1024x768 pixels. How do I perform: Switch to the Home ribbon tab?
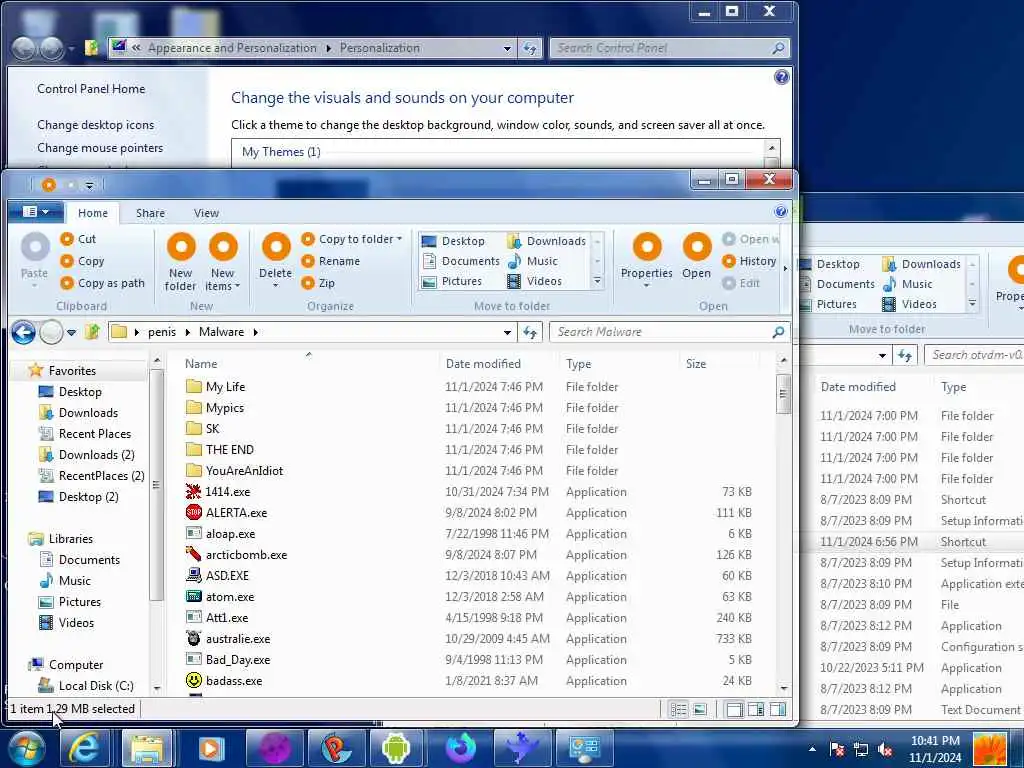pos(93,213)
